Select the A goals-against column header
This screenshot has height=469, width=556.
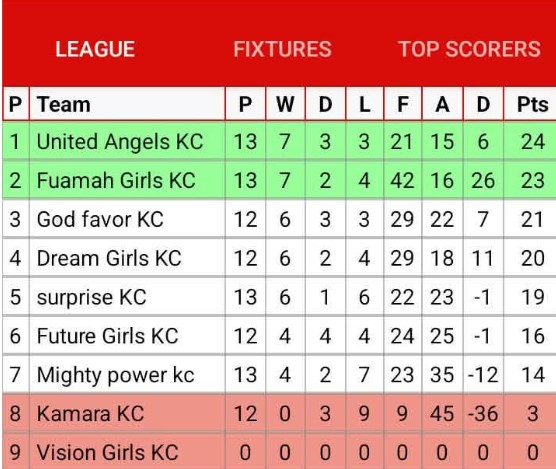pyautogui.click(x=442, y=104)
